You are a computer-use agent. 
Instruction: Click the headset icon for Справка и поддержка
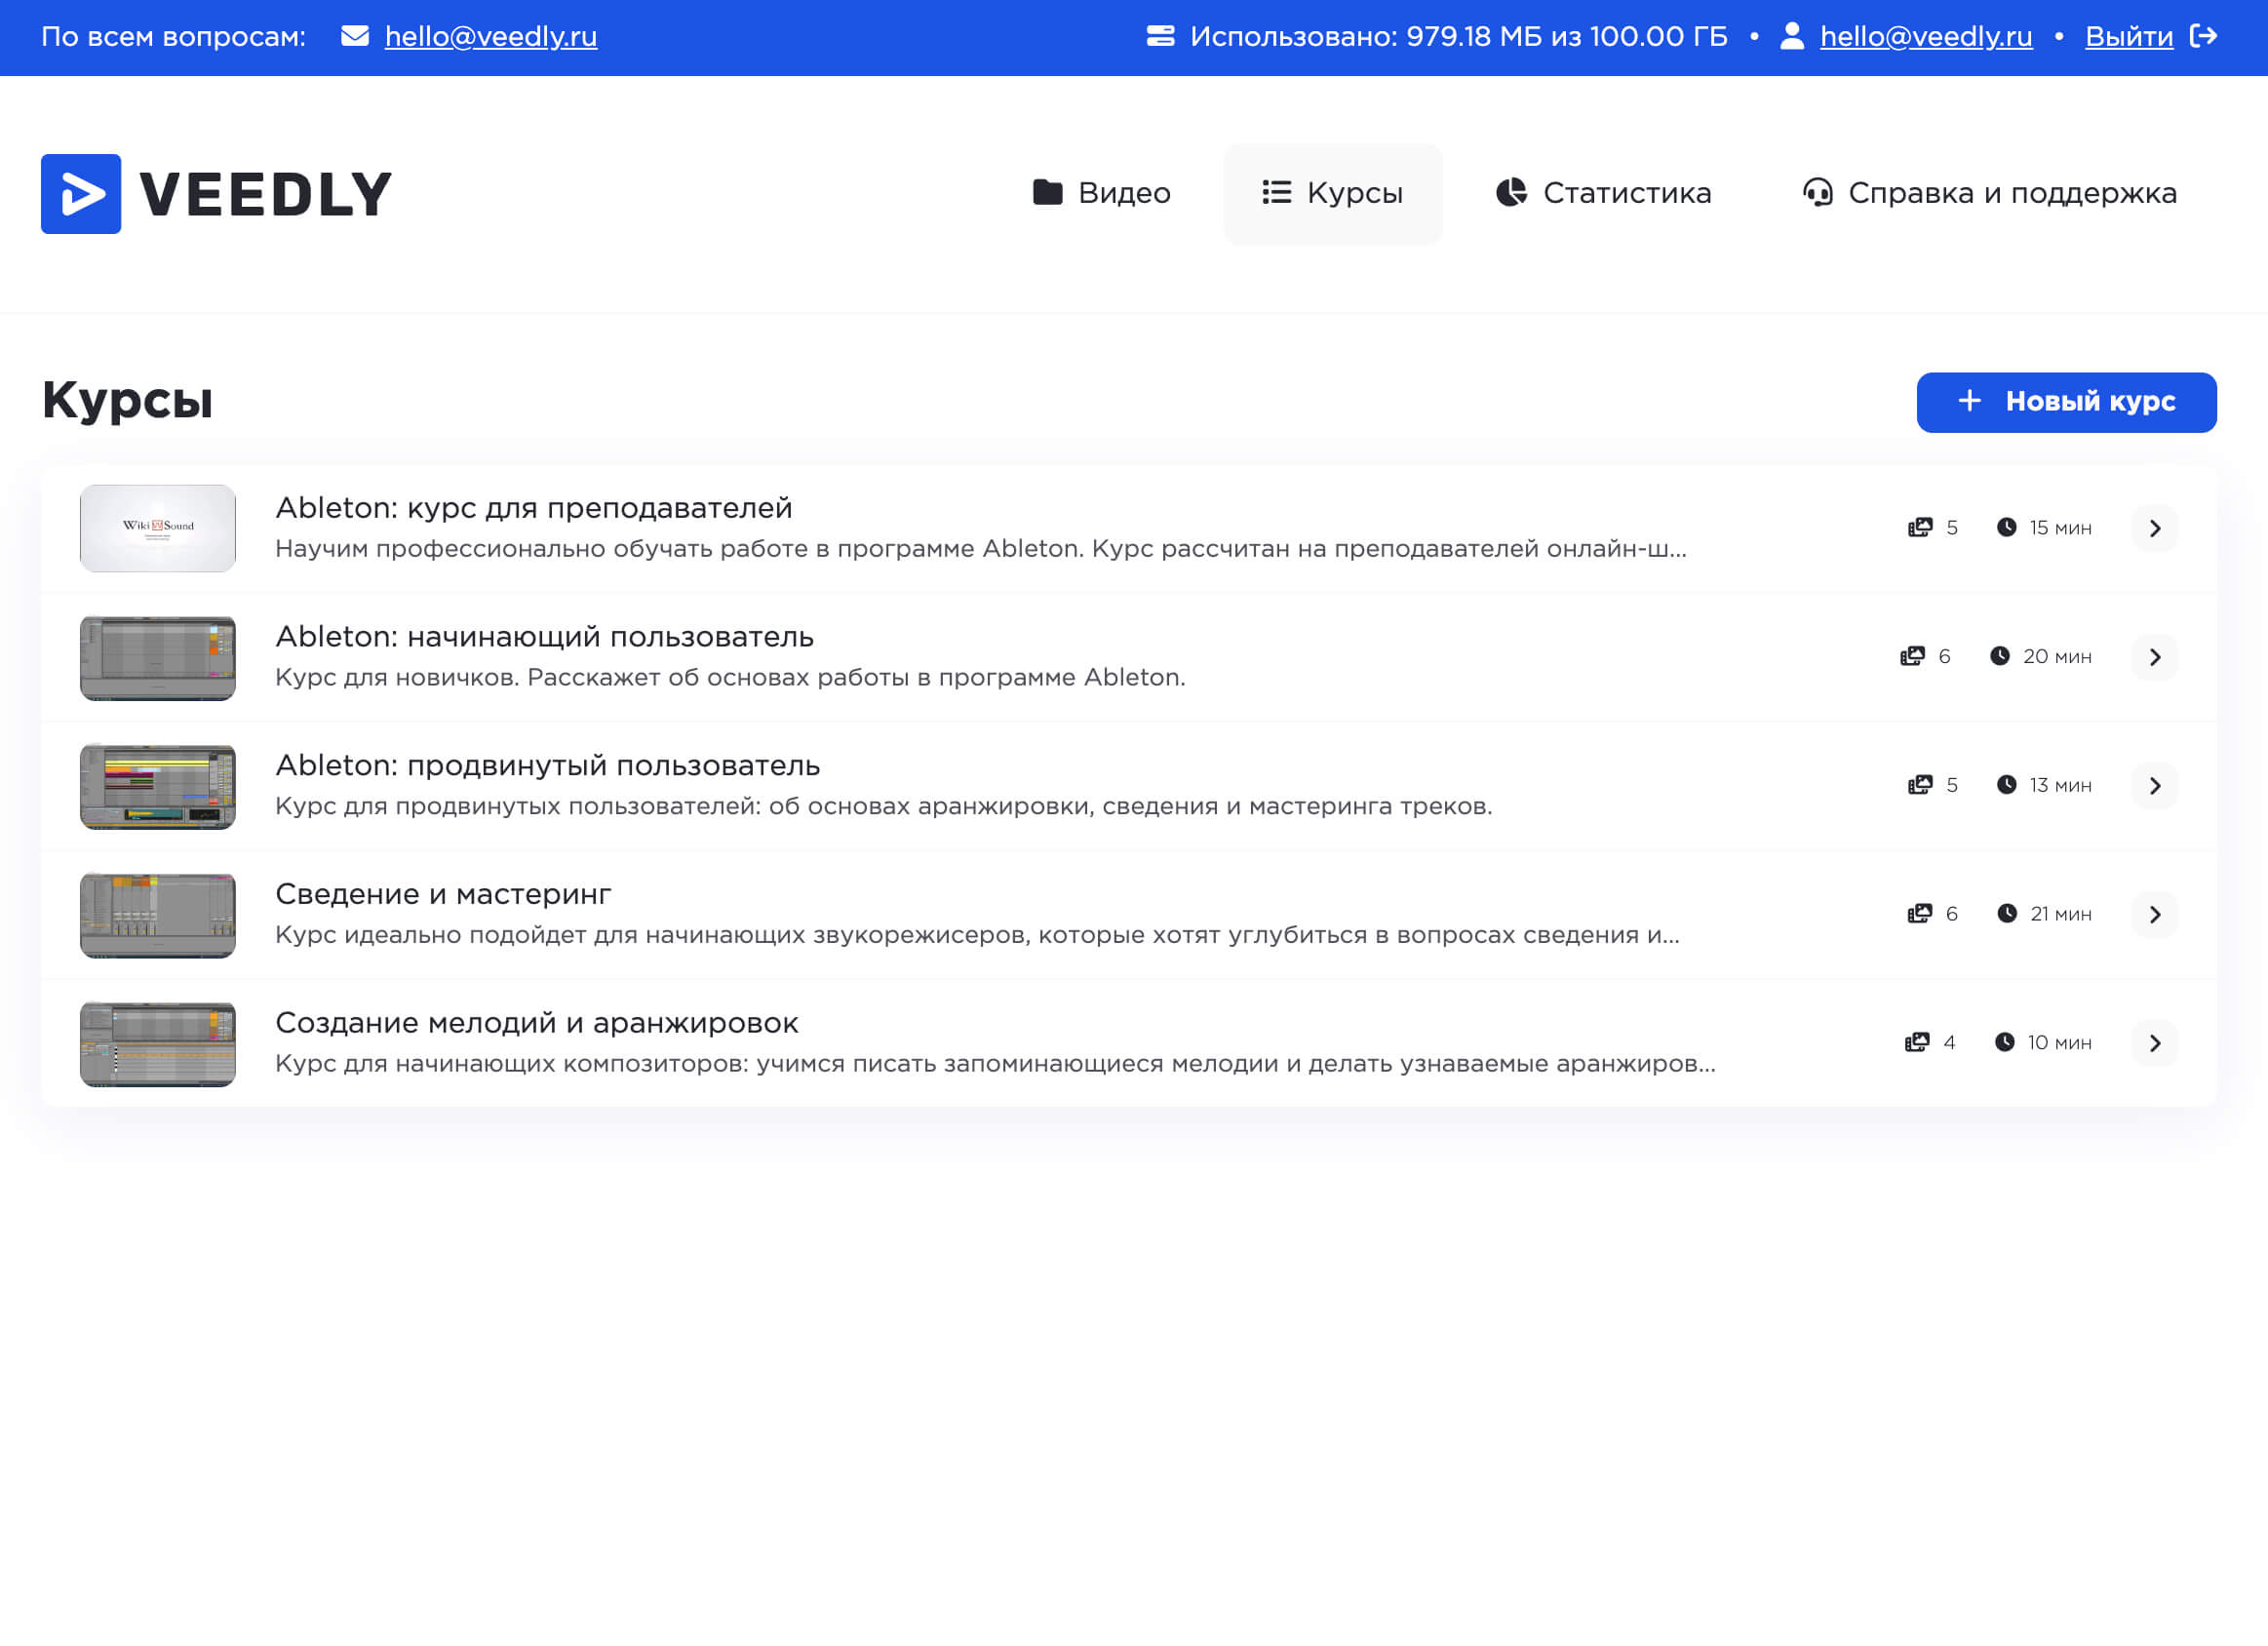pyautogui.click(x=1818, y=193)
